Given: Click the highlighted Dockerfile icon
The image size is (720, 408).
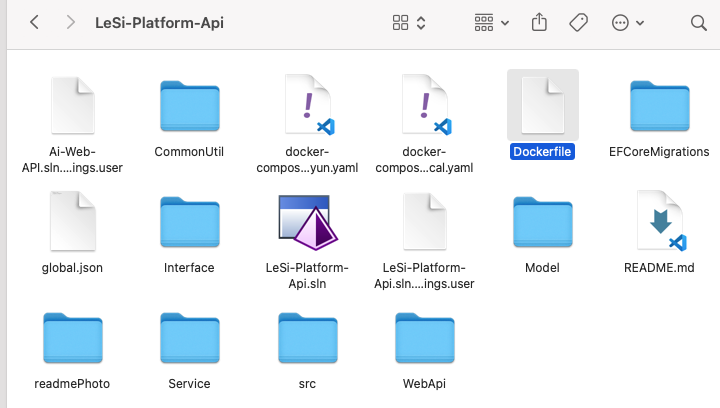Looking at the screenshot, I should [543, 106].
